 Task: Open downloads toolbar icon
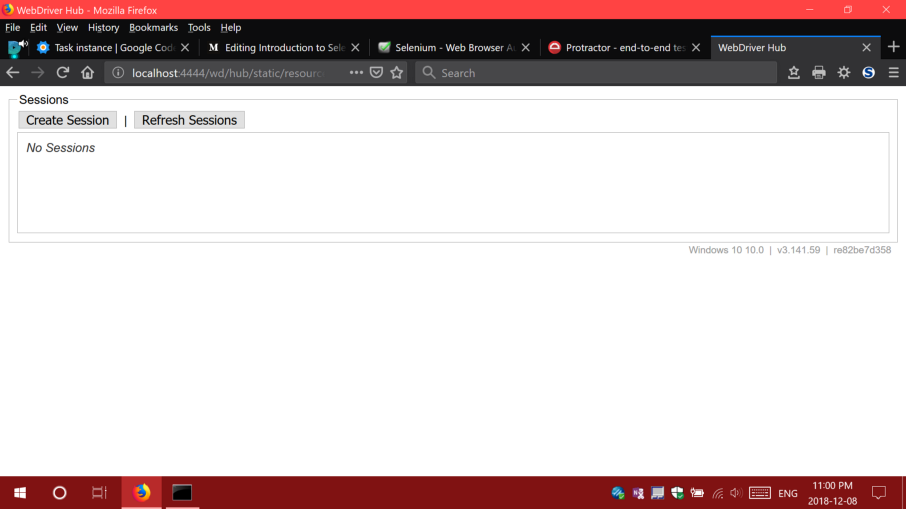point(794,73)
